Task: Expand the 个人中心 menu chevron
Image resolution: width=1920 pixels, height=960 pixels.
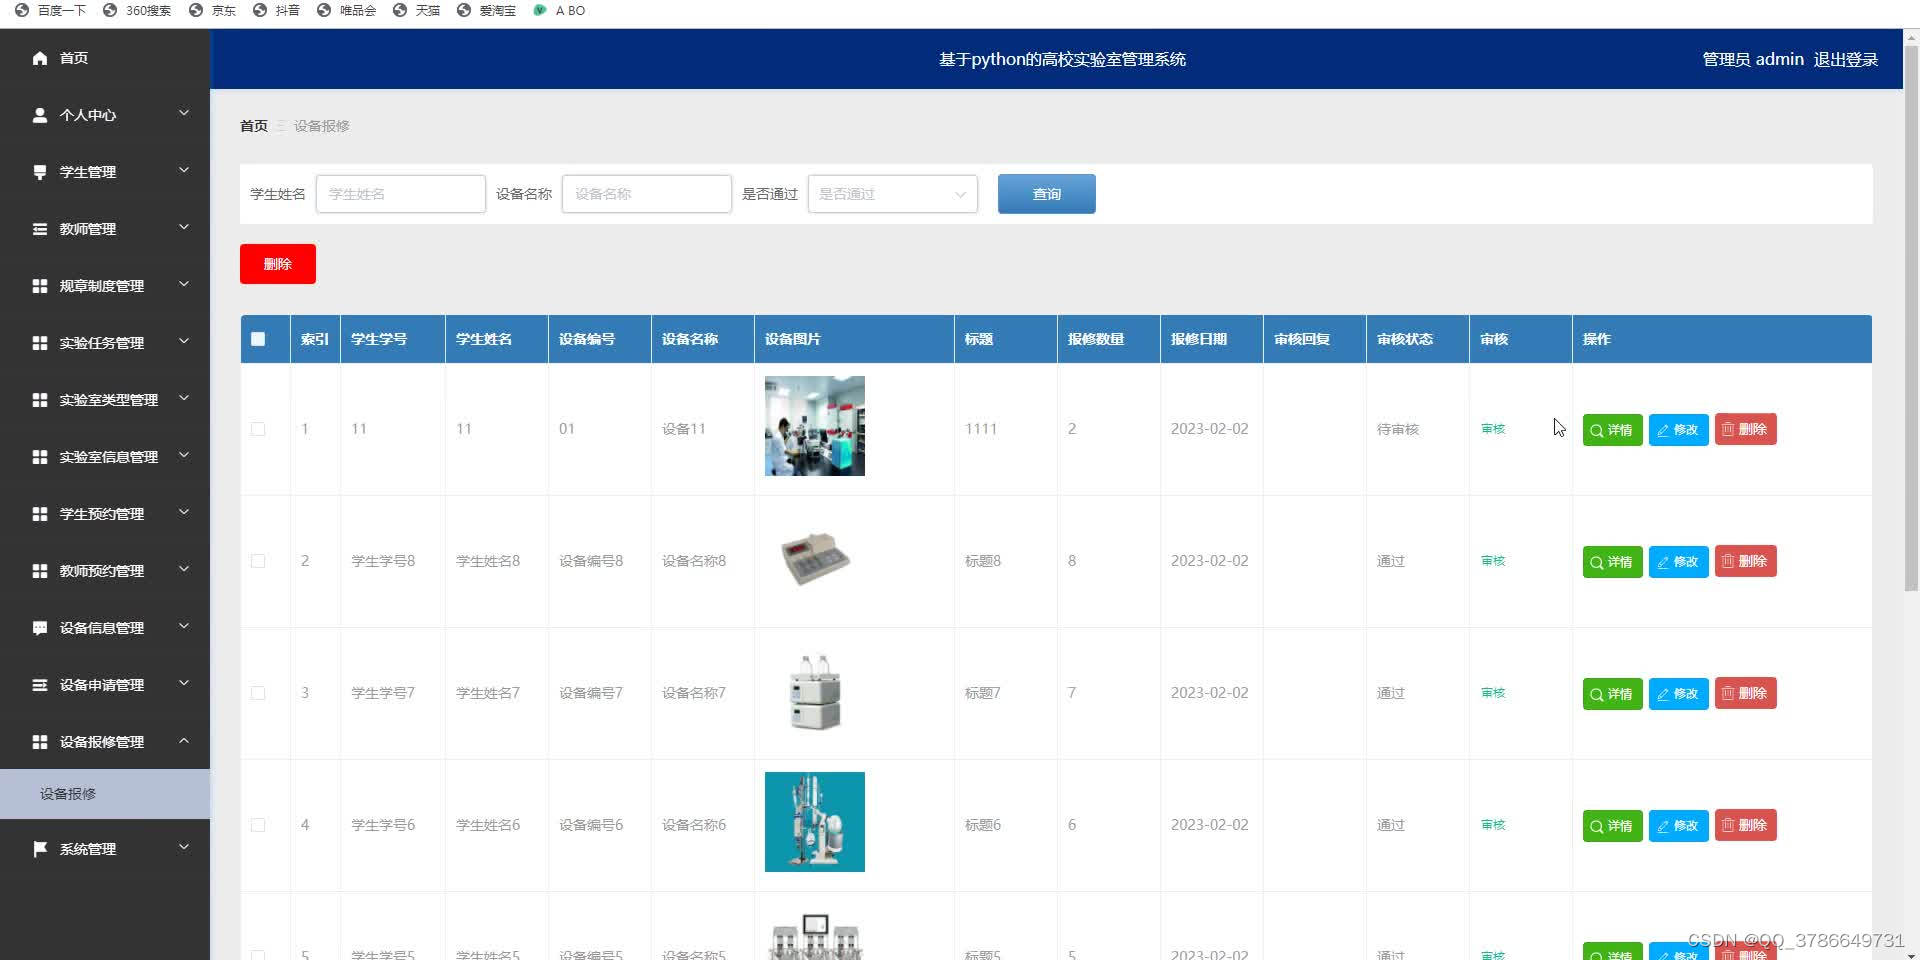Action: point(184,114)
